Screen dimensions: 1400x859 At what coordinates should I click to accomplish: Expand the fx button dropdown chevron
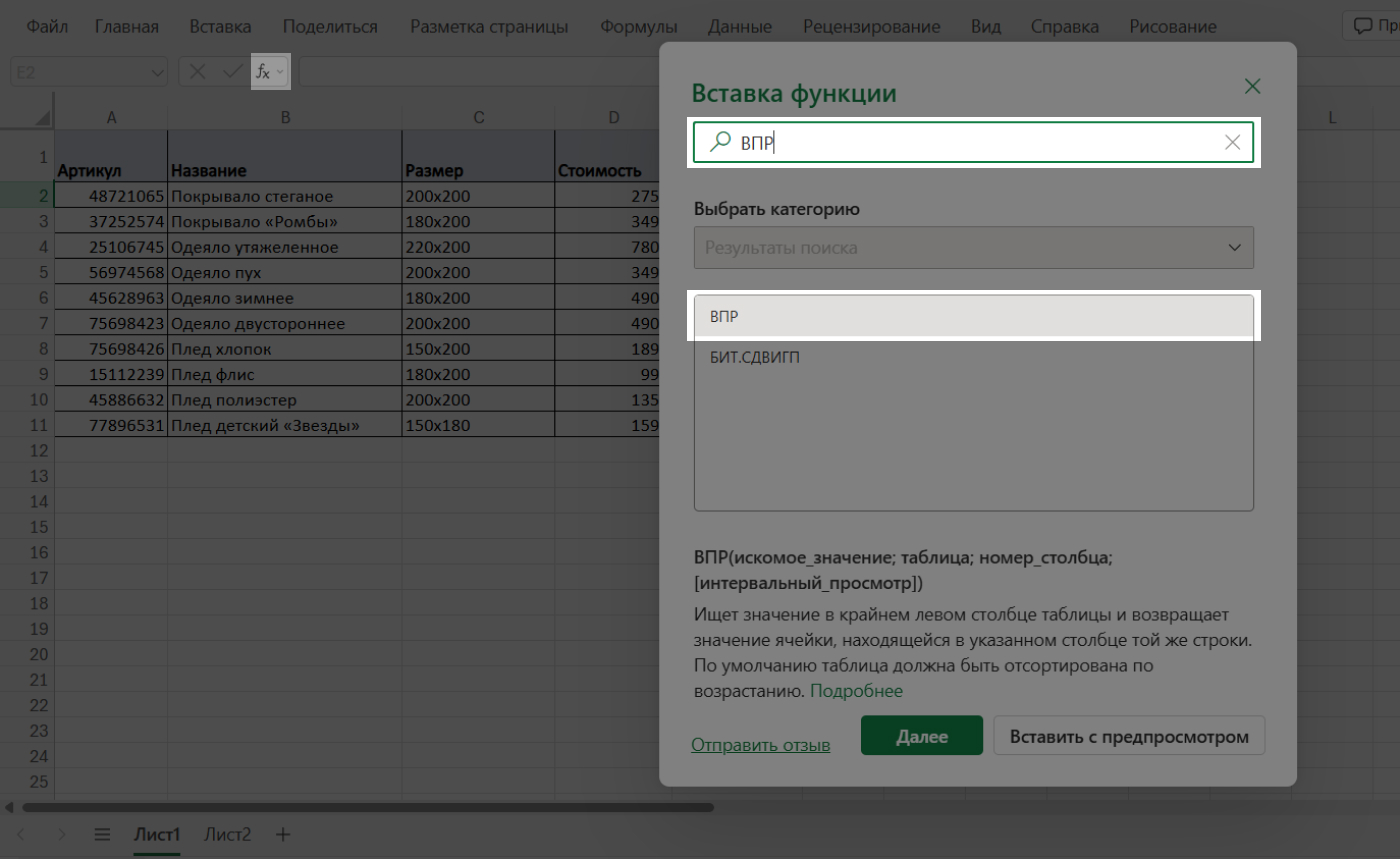tap(280, 72)
